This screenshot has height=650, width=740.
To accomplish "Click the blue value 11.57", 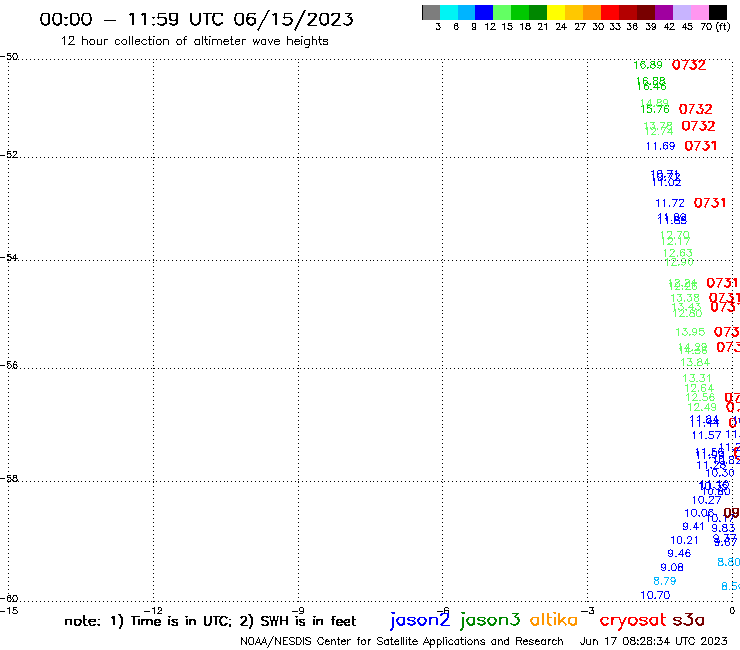I will [706, 435].
